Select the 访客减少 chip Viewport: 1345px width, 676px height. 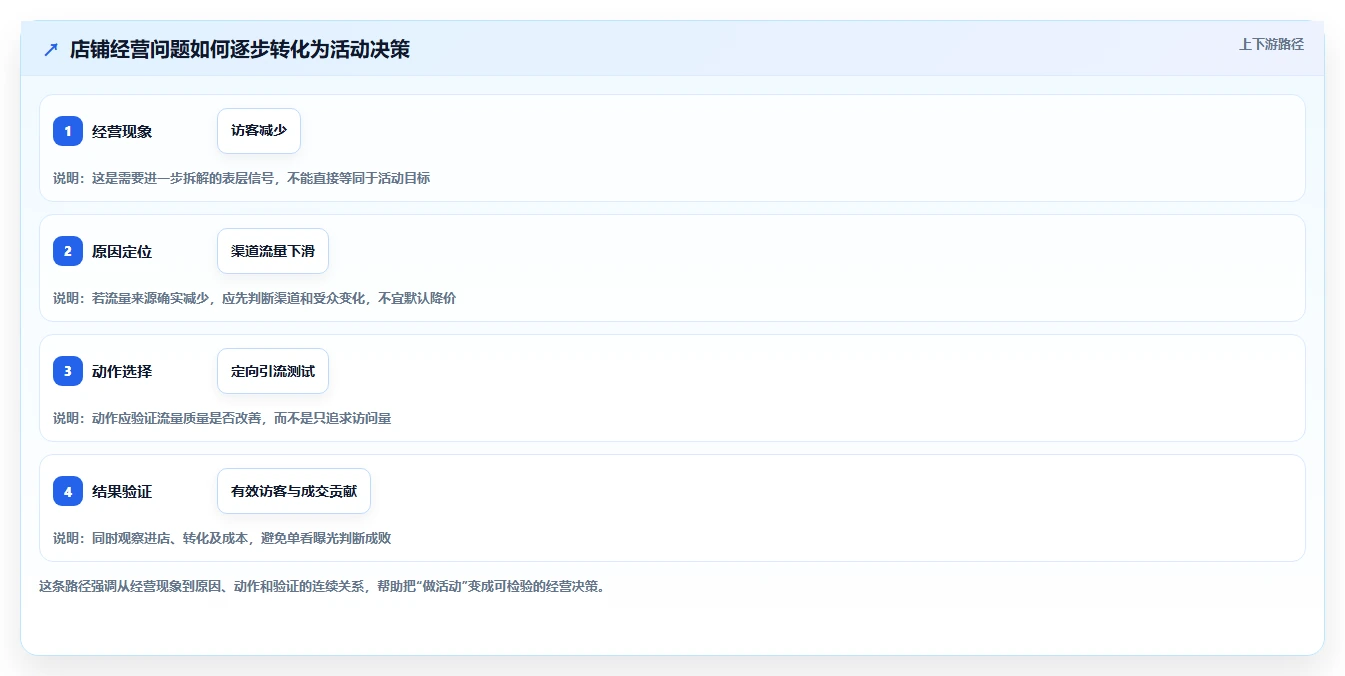[x=259, y=131]
